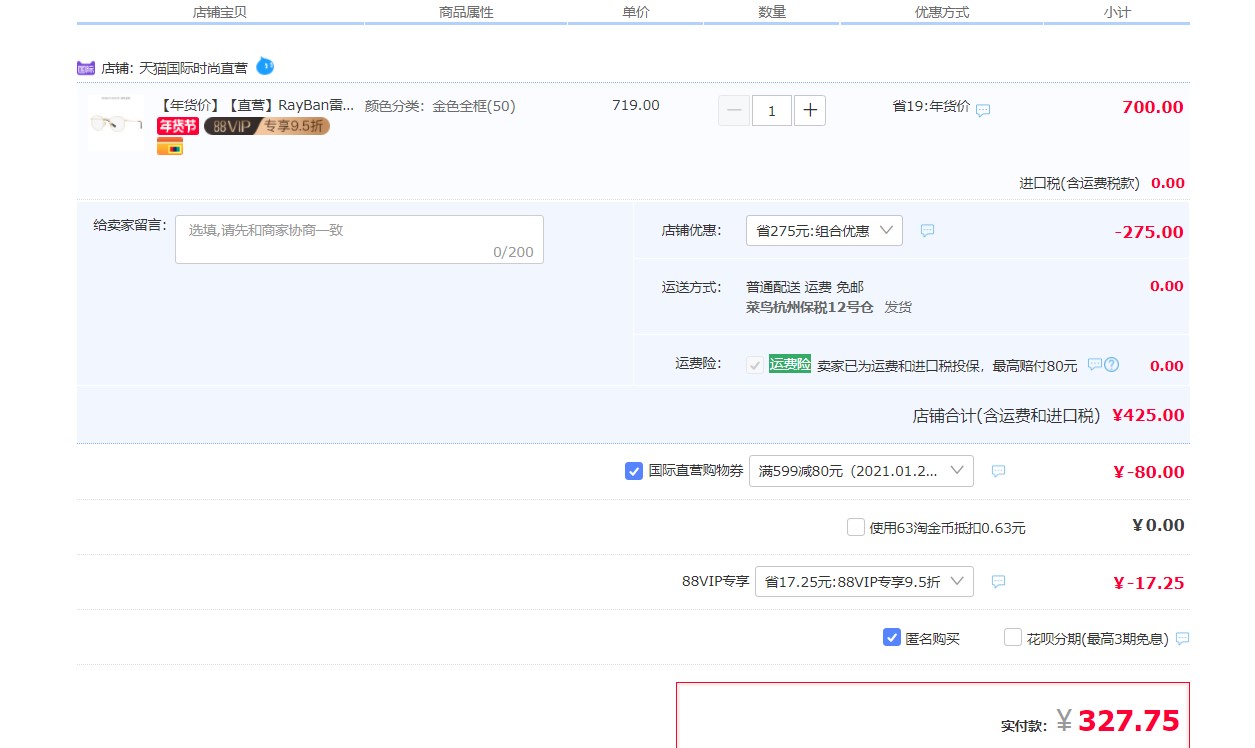
Task: Increase quantity with the plus button
Action: tap(810, 111)
